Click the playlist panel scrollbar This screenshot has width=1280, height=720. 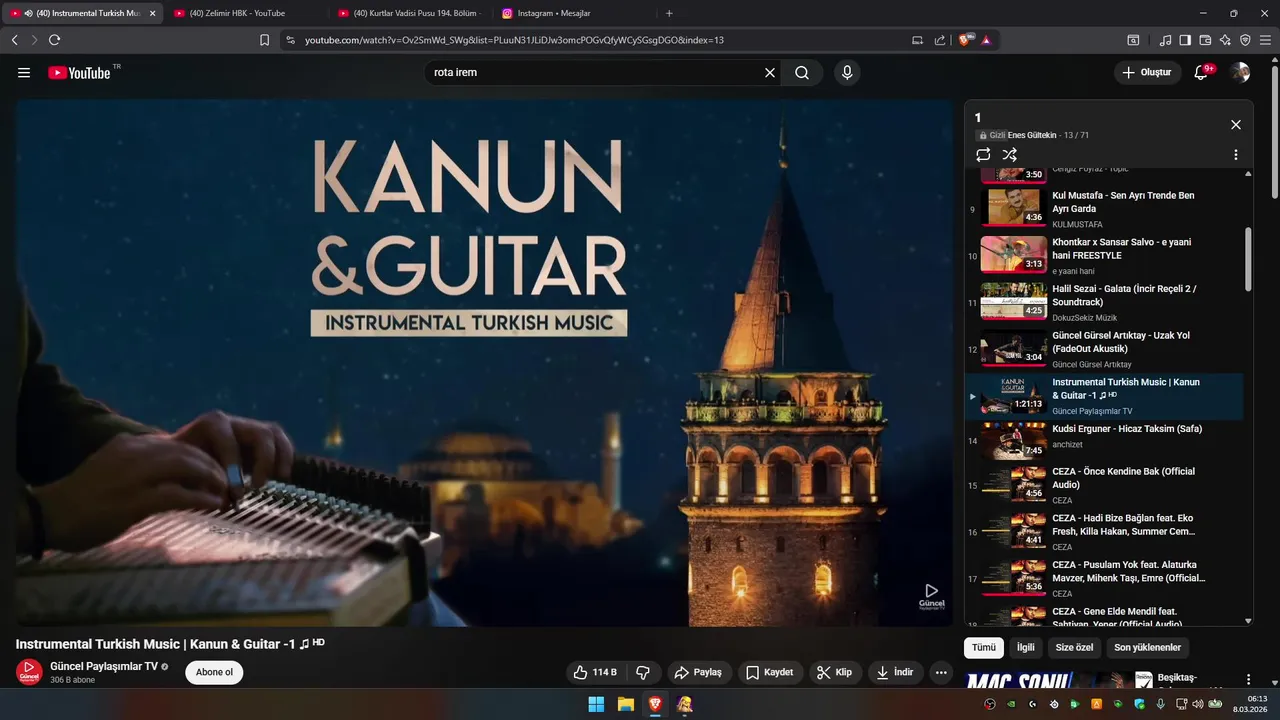[x=1248, y=258]
